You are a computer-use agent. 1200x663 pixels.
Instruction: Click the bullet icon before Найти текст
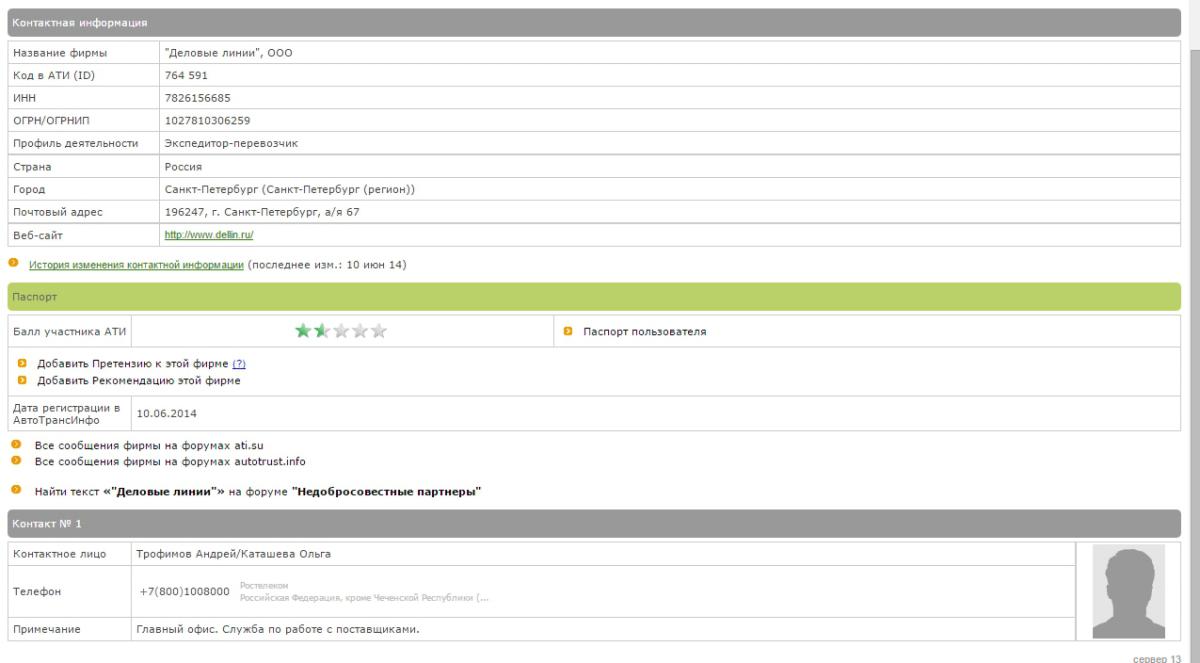coord(15,491)
